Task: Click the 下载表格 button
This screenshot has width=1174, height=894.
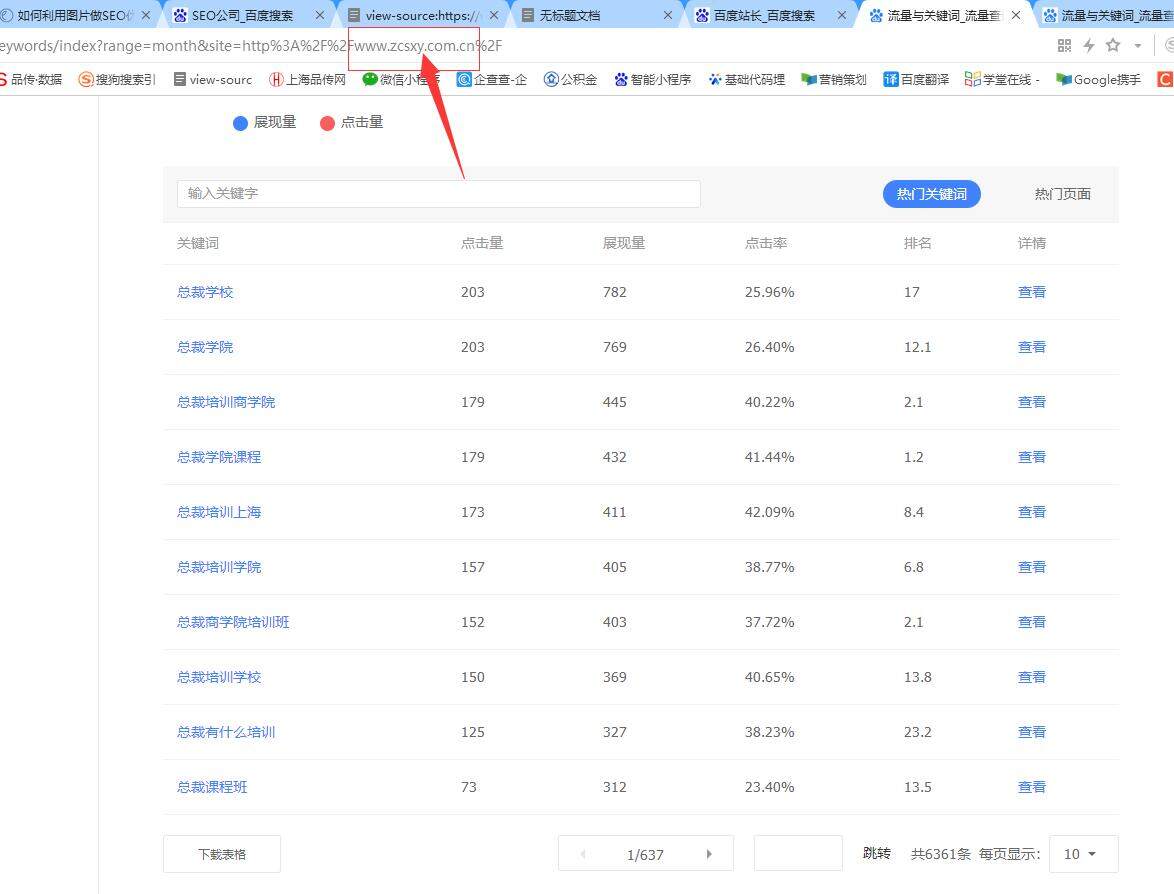Action: point(221,854)
